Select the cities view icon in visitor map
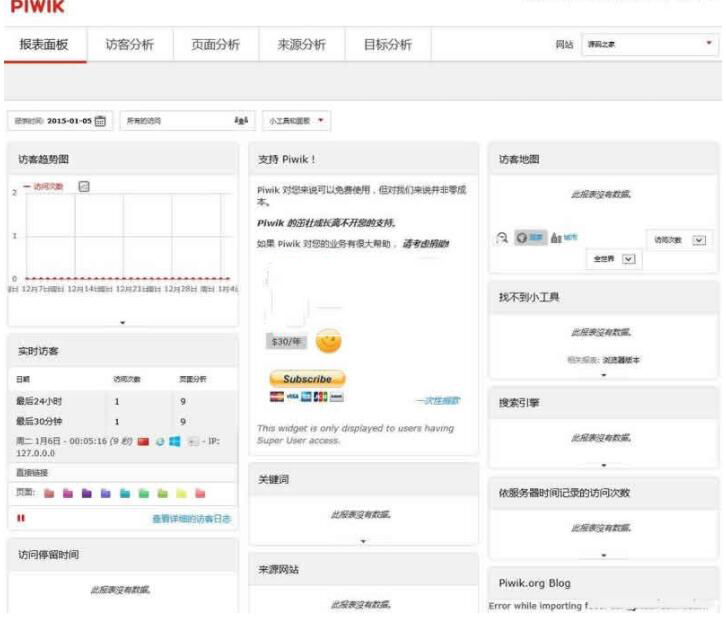The image size is (726, 617). point(563,237)
